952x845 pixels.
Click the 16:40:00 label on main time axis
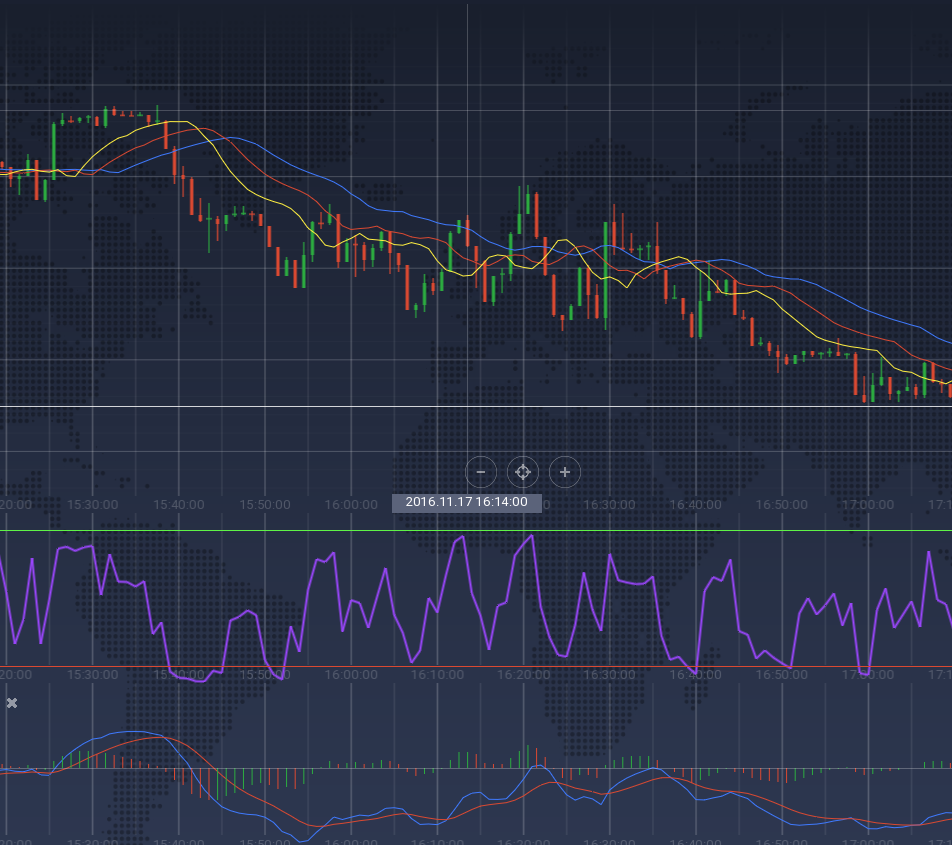(696, 505)
